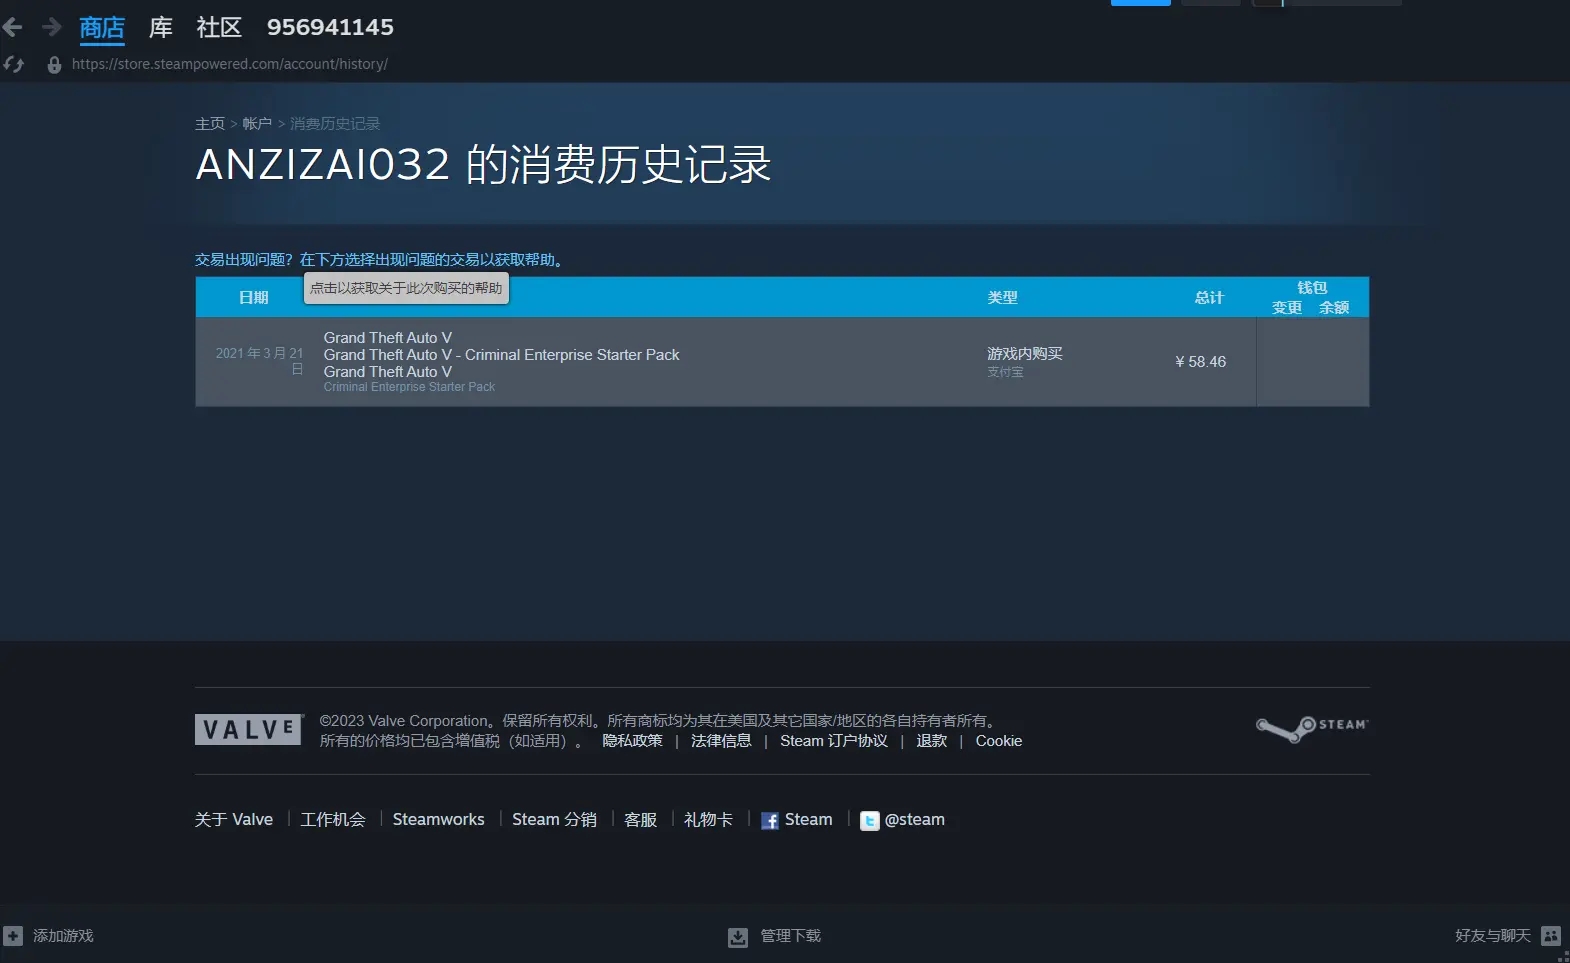Open the Steam Facebook page link

click(808, 820)
